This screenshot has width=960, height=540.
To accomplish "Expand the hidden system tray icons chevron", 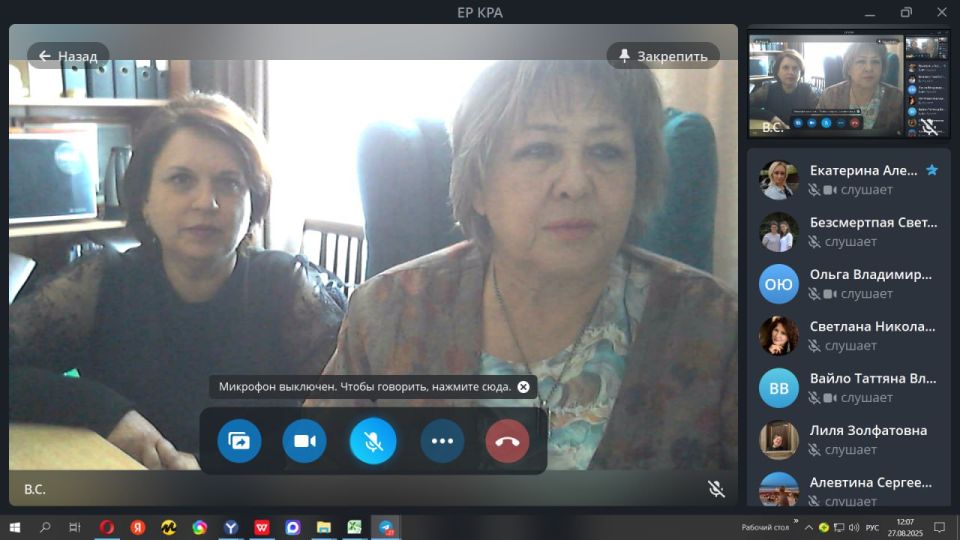I will pos(811,527).
